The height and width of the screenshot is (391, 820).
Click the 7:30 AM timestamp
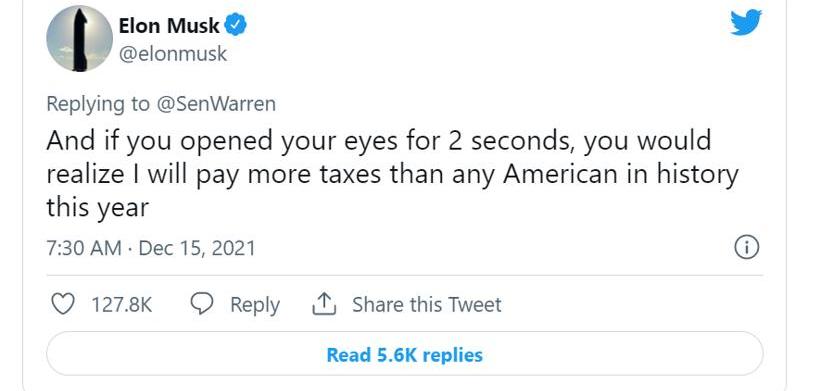[x=84, y=248]
